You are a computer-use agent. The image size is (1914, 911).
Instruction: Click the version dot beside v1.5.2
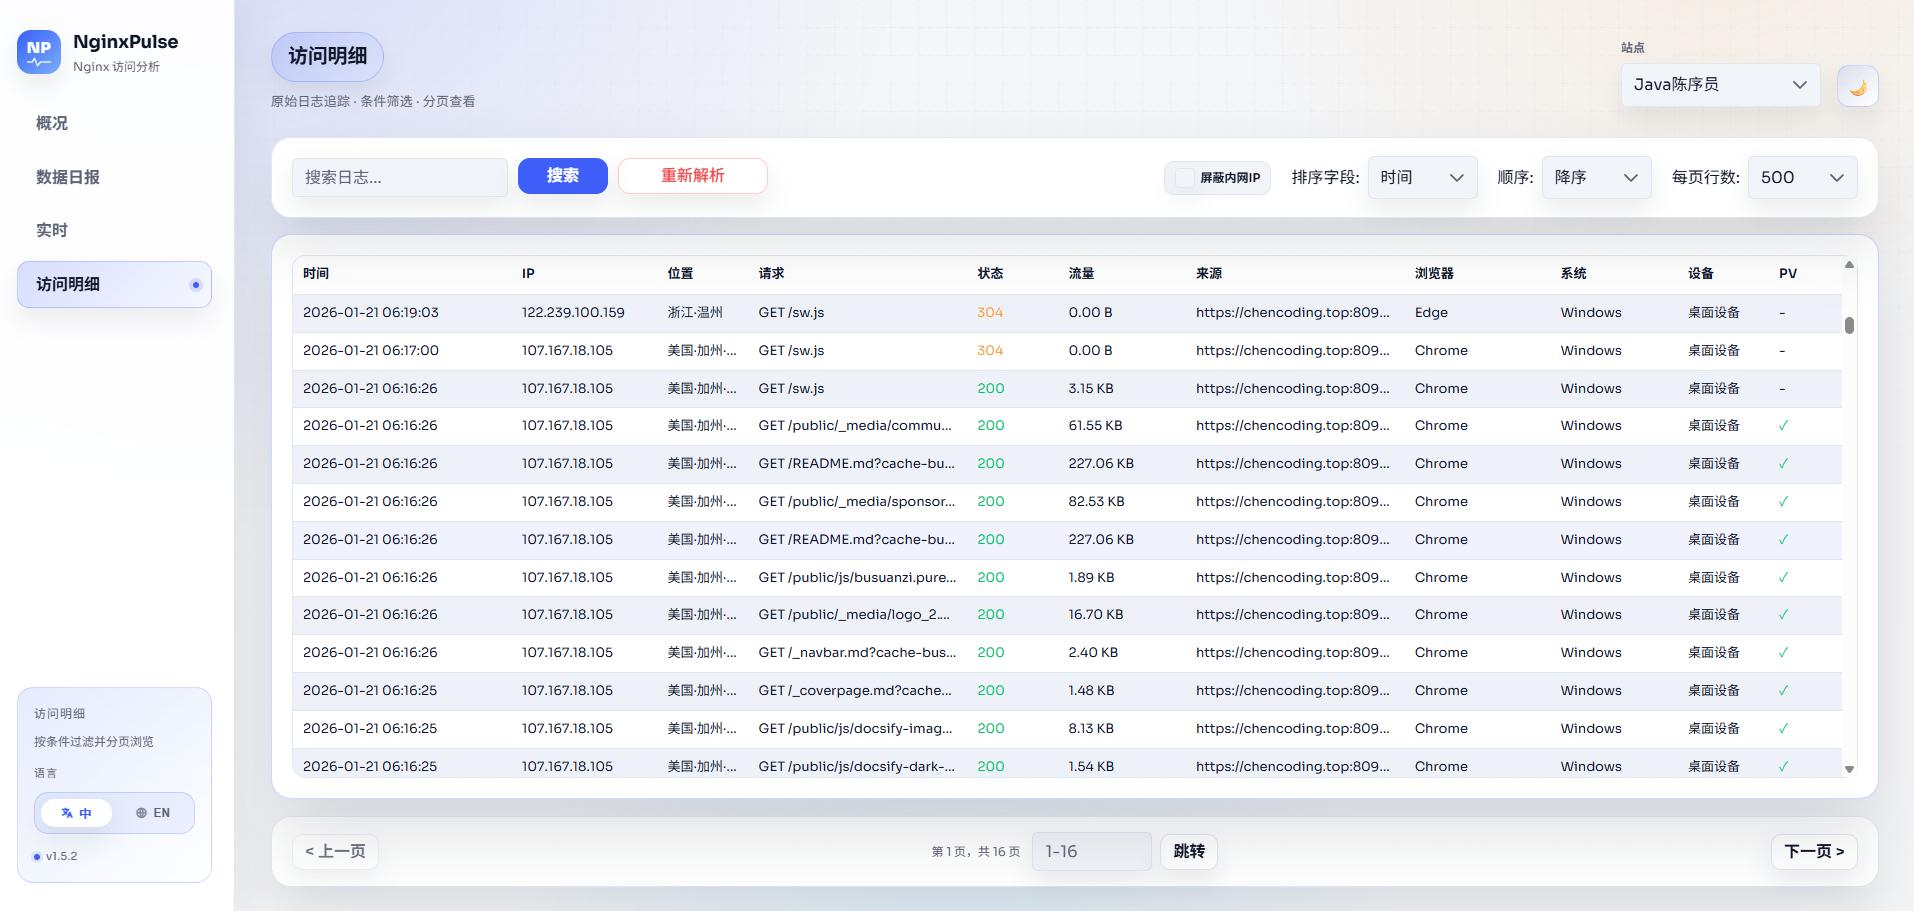point(37,857)
